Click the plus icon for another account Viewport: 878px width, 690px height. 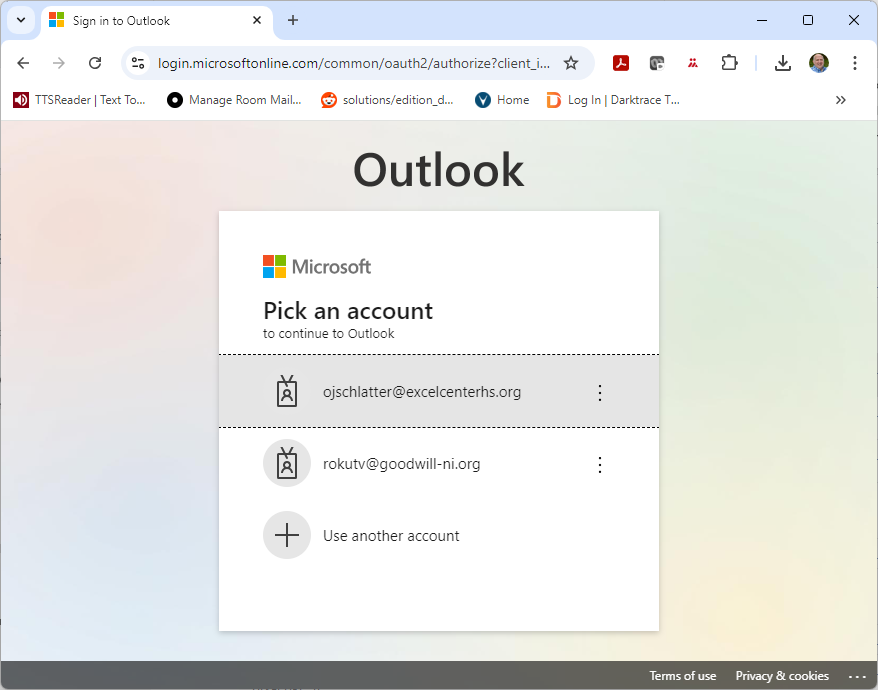pos(287,535)
